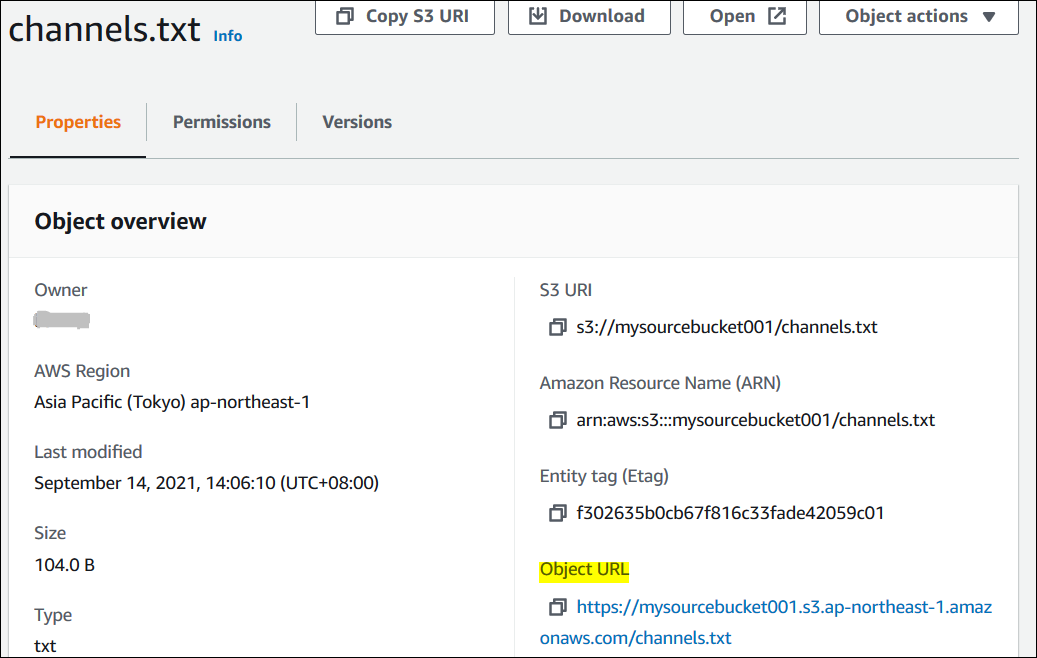Select the Properties tab
Viewport: 1037px width, 658px height.
pyautogui.click(x=78, y=121)
